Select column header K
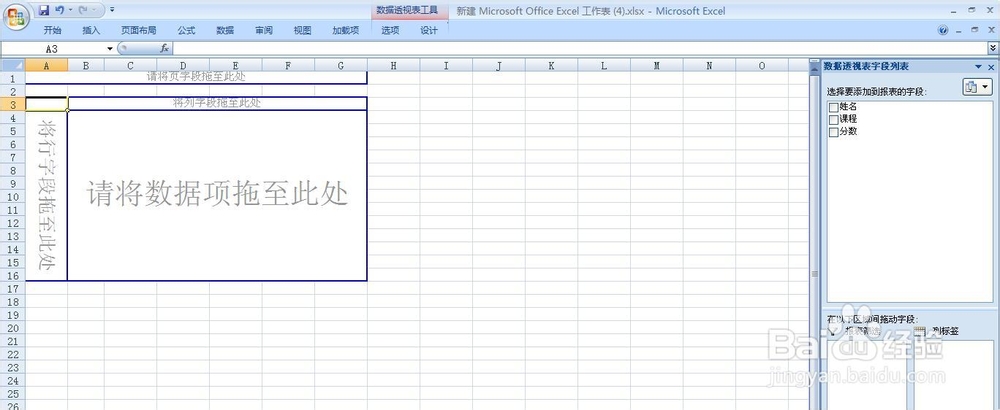Viewport: 1000px width, 410px height. (551, 65)
